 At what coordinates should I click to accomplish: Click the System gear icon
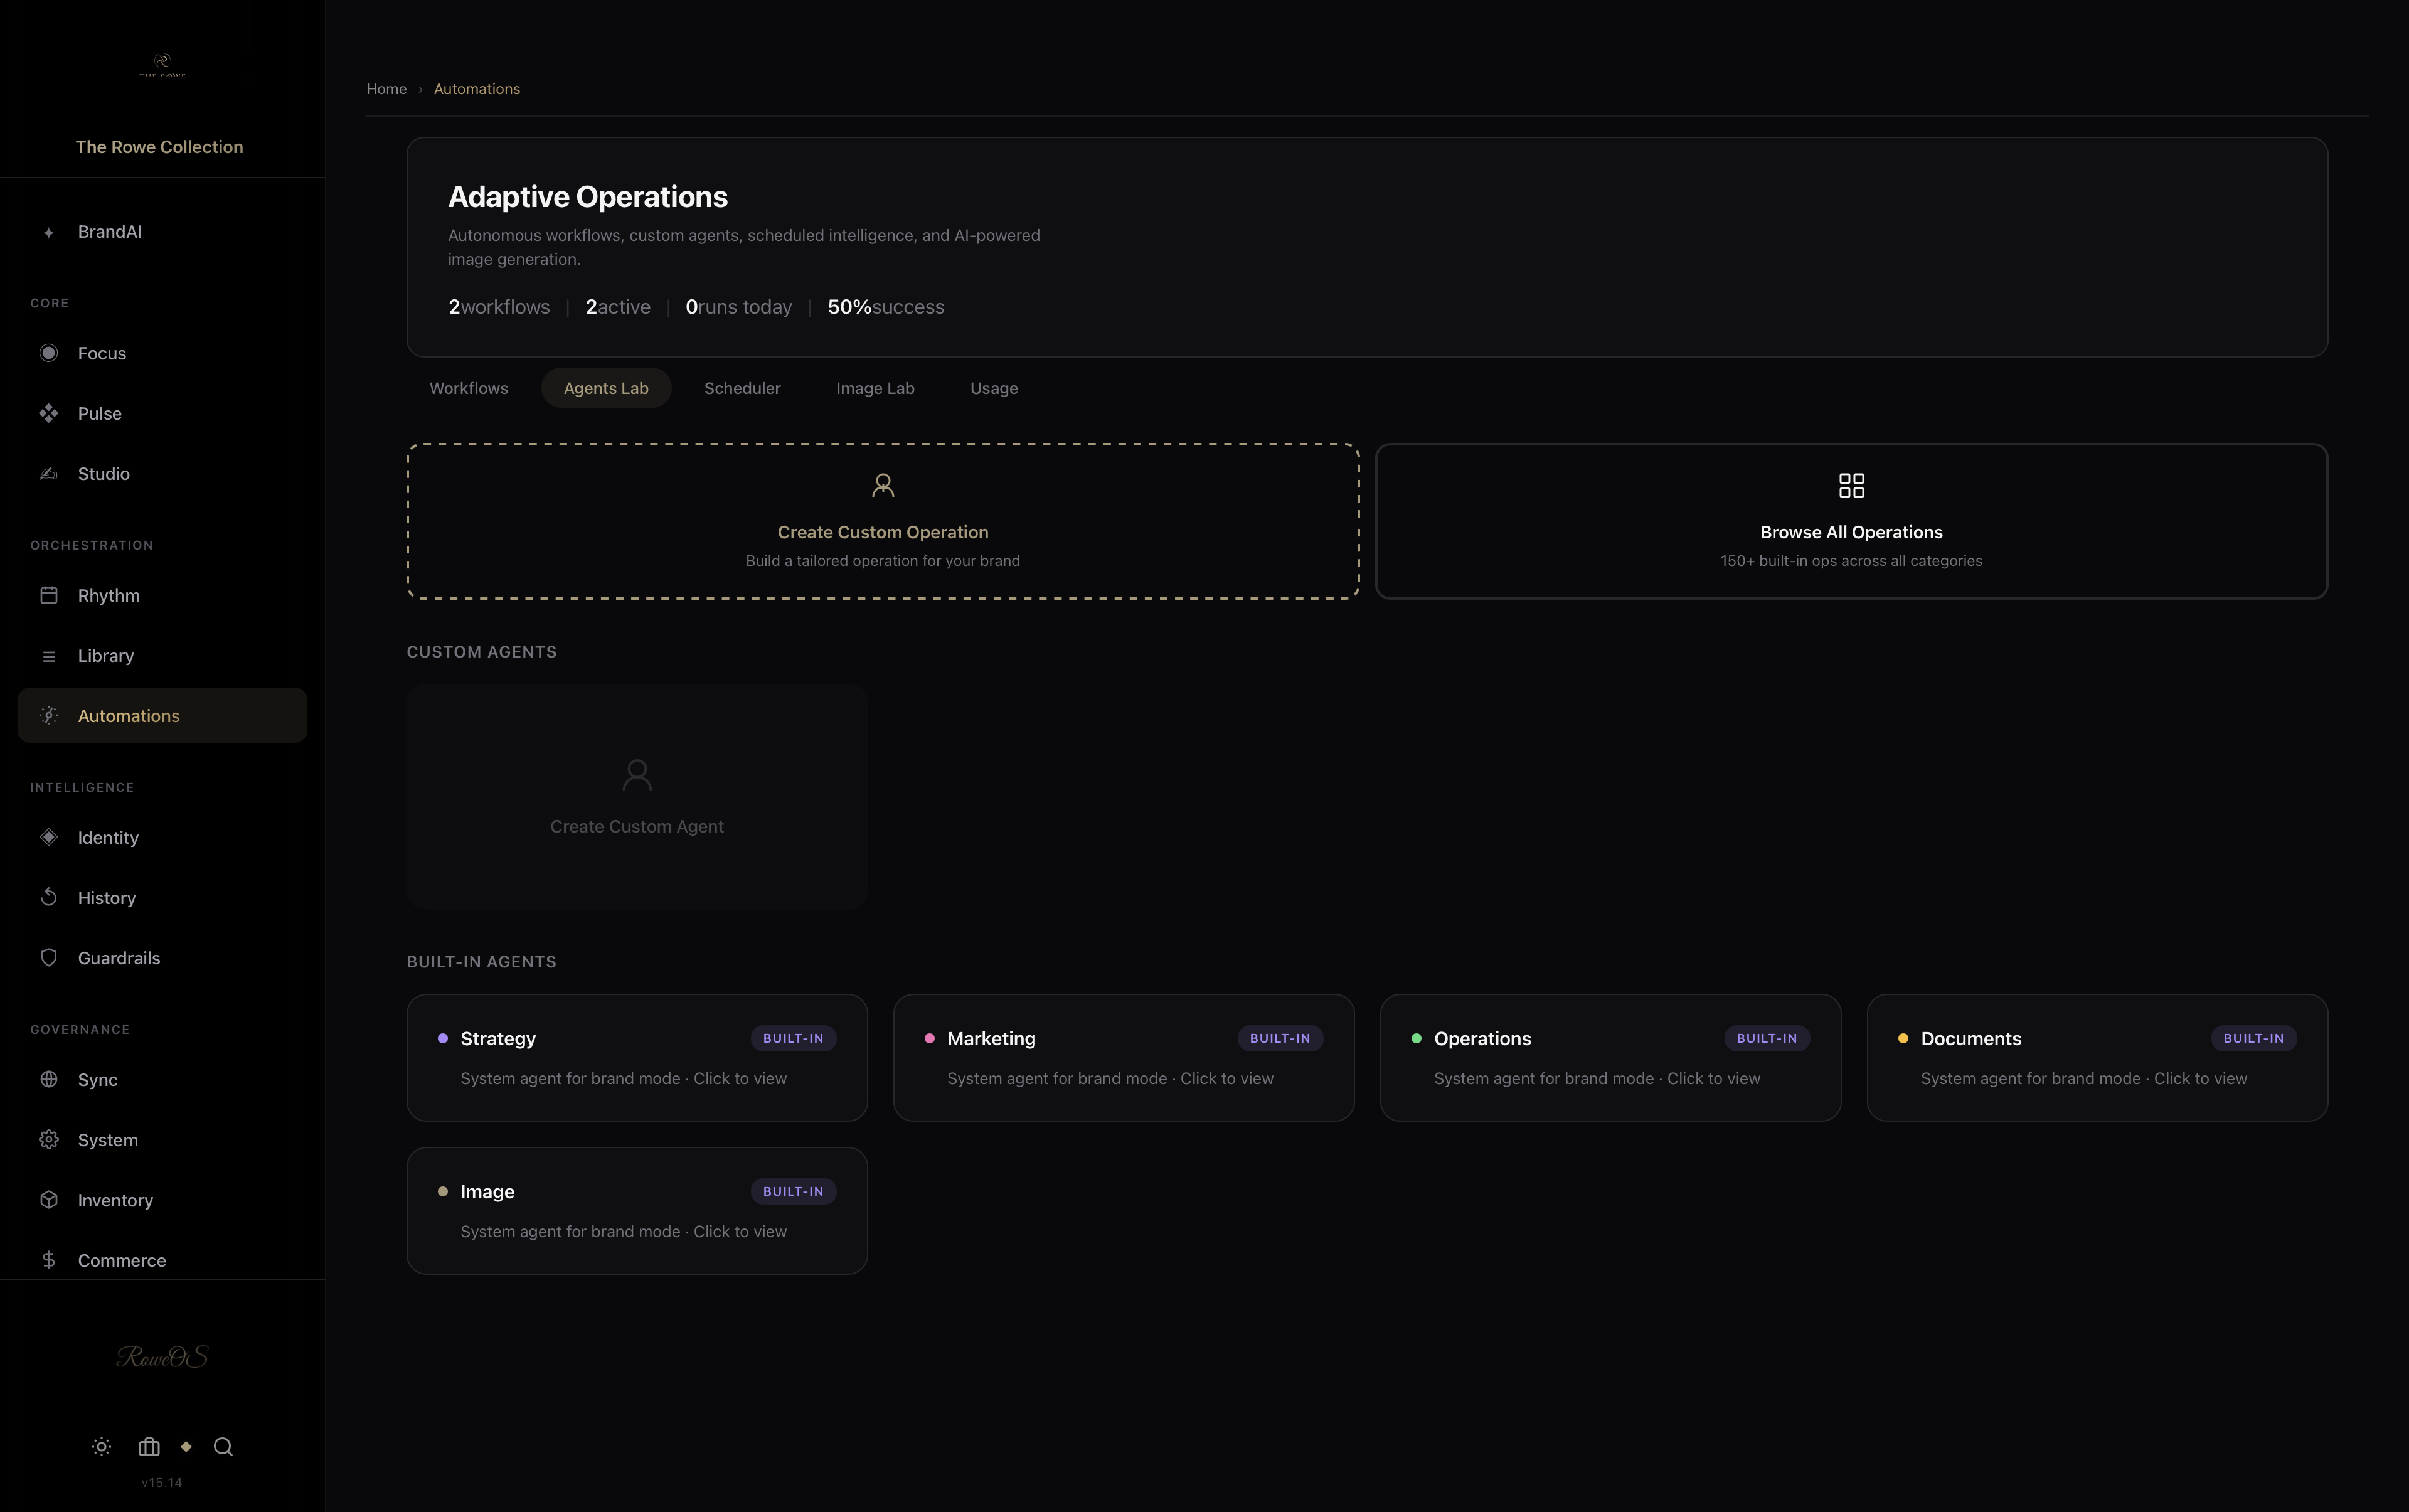[48, 1140]
